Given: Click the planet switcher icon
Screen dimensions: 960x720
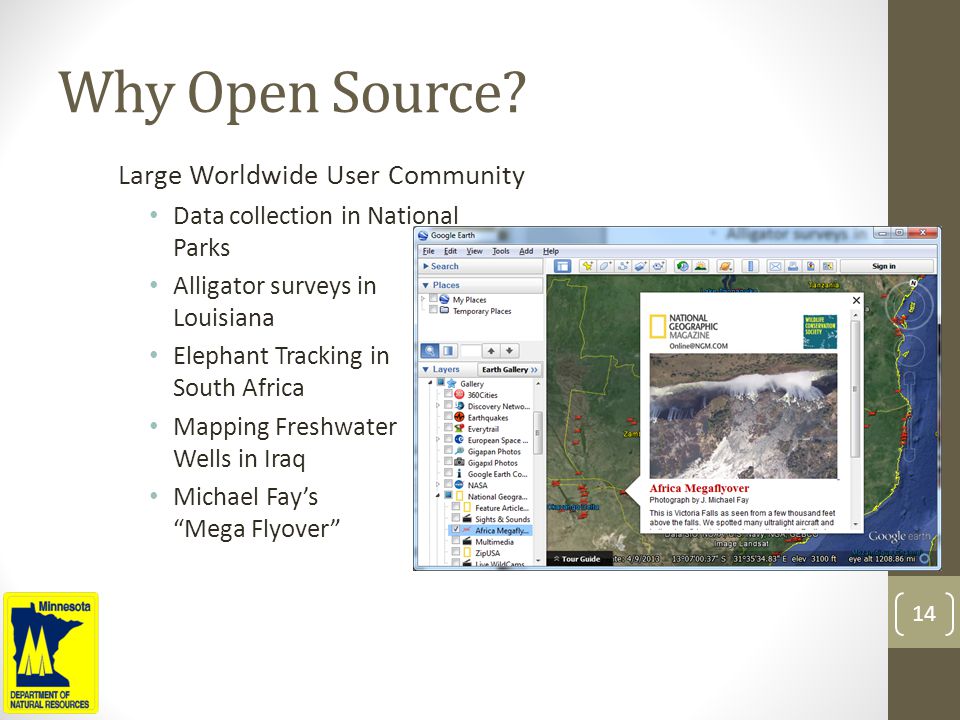Looking at the screenshot, I should tap(725, 266).
